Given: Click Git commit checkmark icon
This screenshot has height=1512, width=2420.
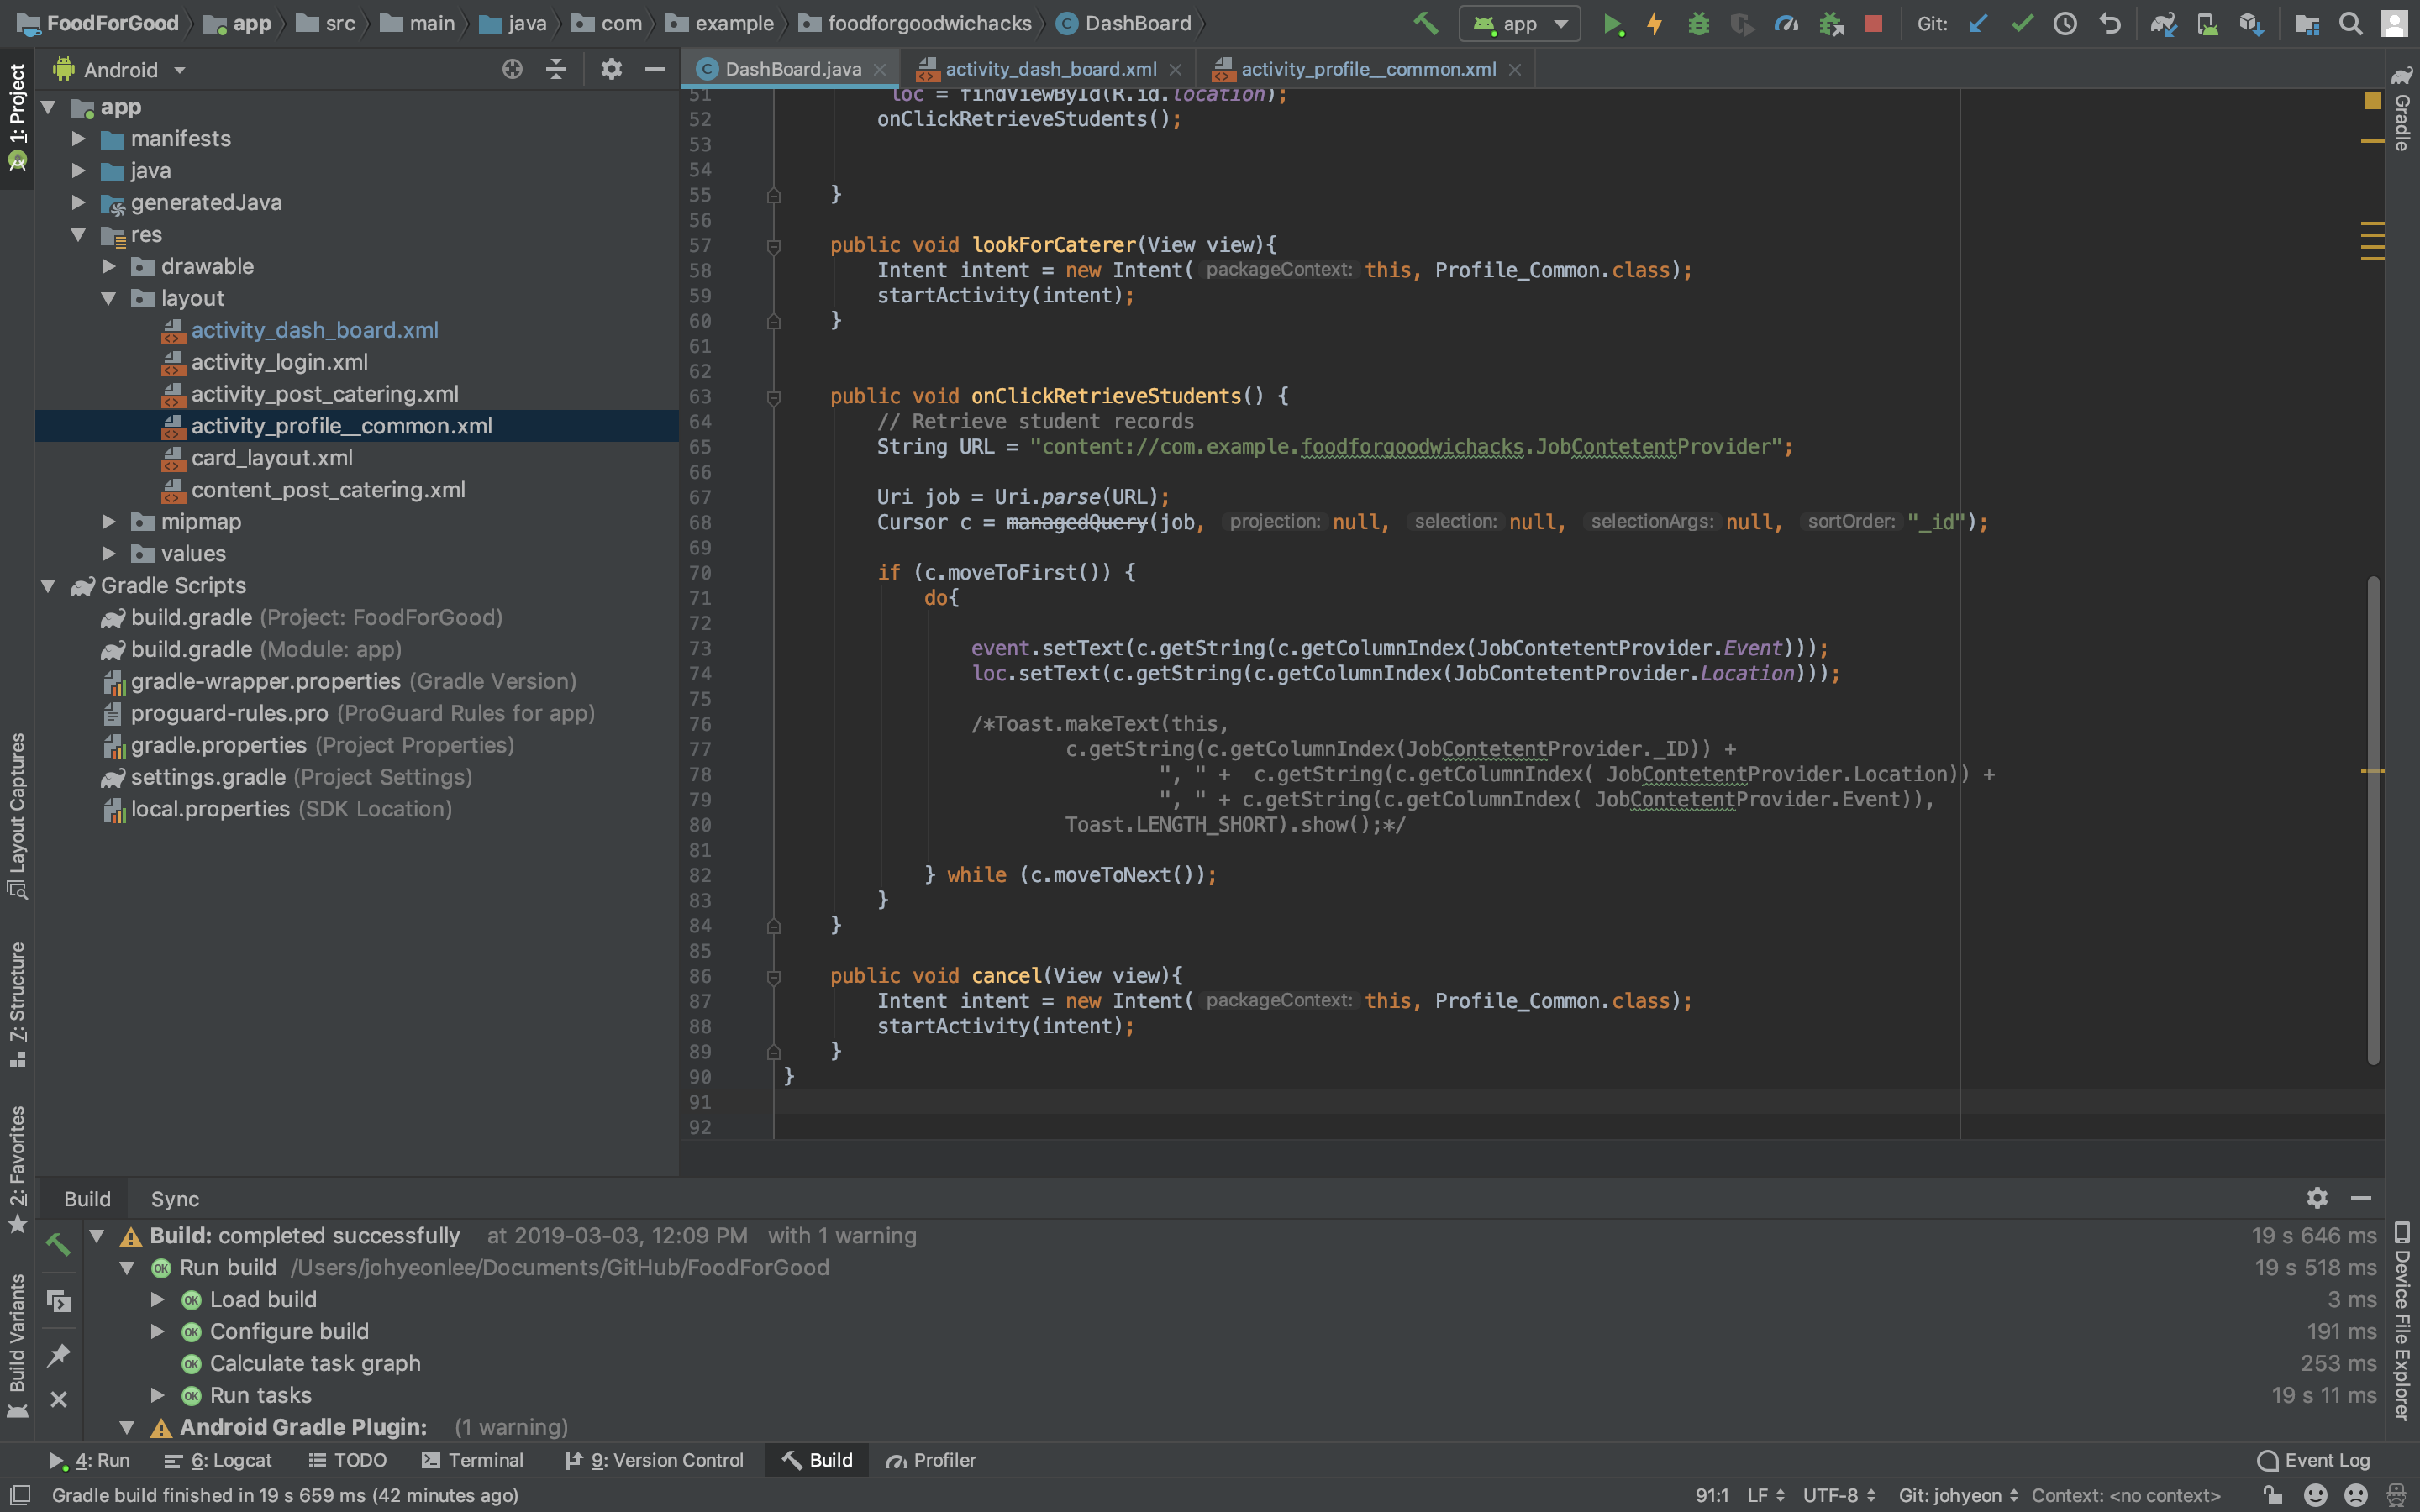Looking at the screenshot, I should click(2021, 24).
